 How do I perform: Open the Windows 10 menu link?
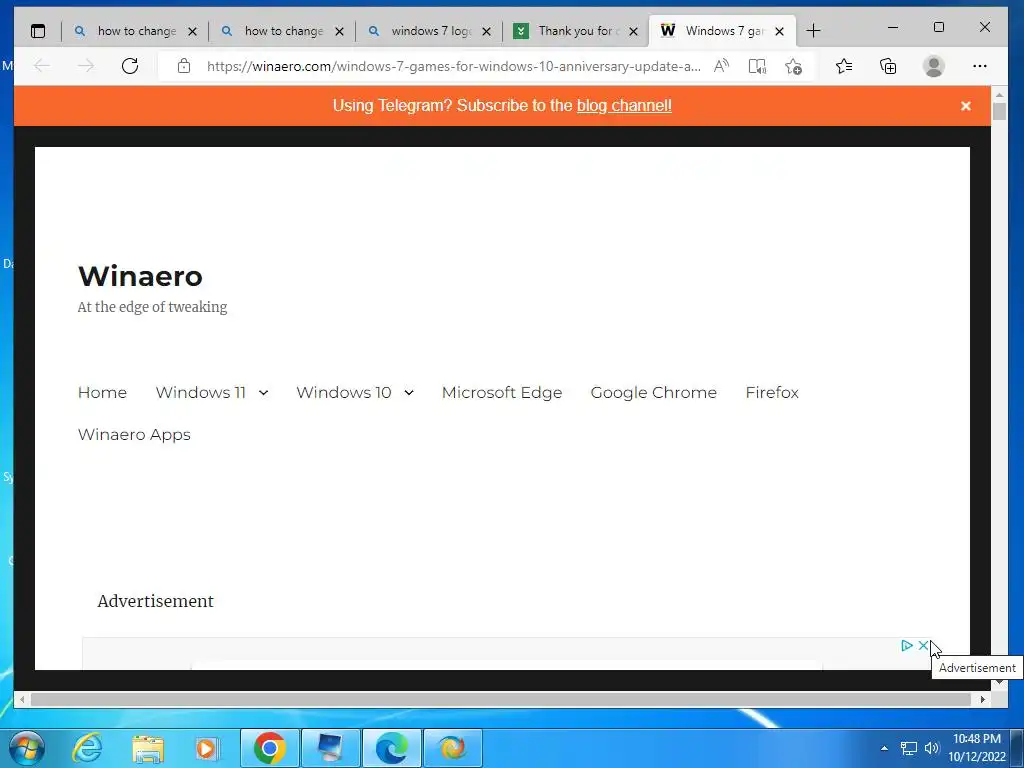coord(344,392)
